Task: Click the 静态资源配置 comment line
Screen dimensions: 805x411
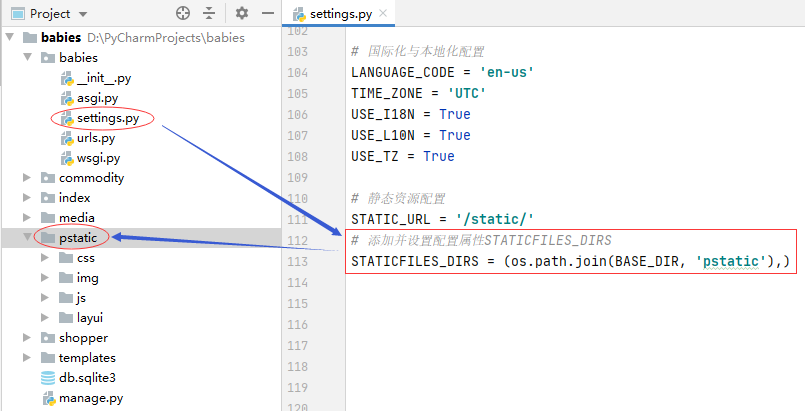Action: click(x=398, y=198)
